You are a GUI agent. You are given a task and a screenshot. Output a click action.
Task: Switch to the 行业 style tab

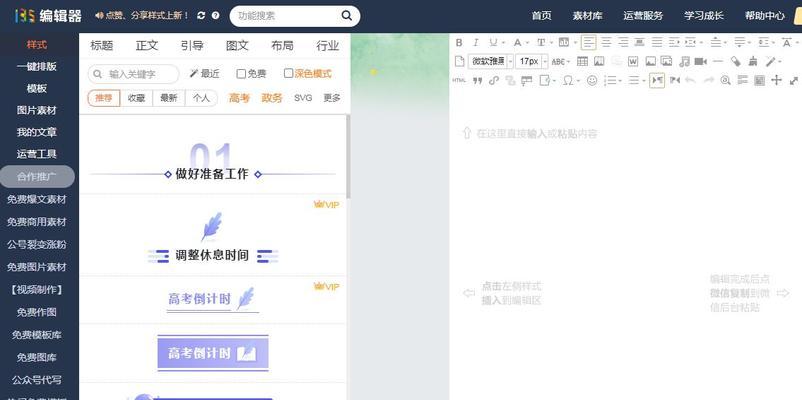[328, 46]
